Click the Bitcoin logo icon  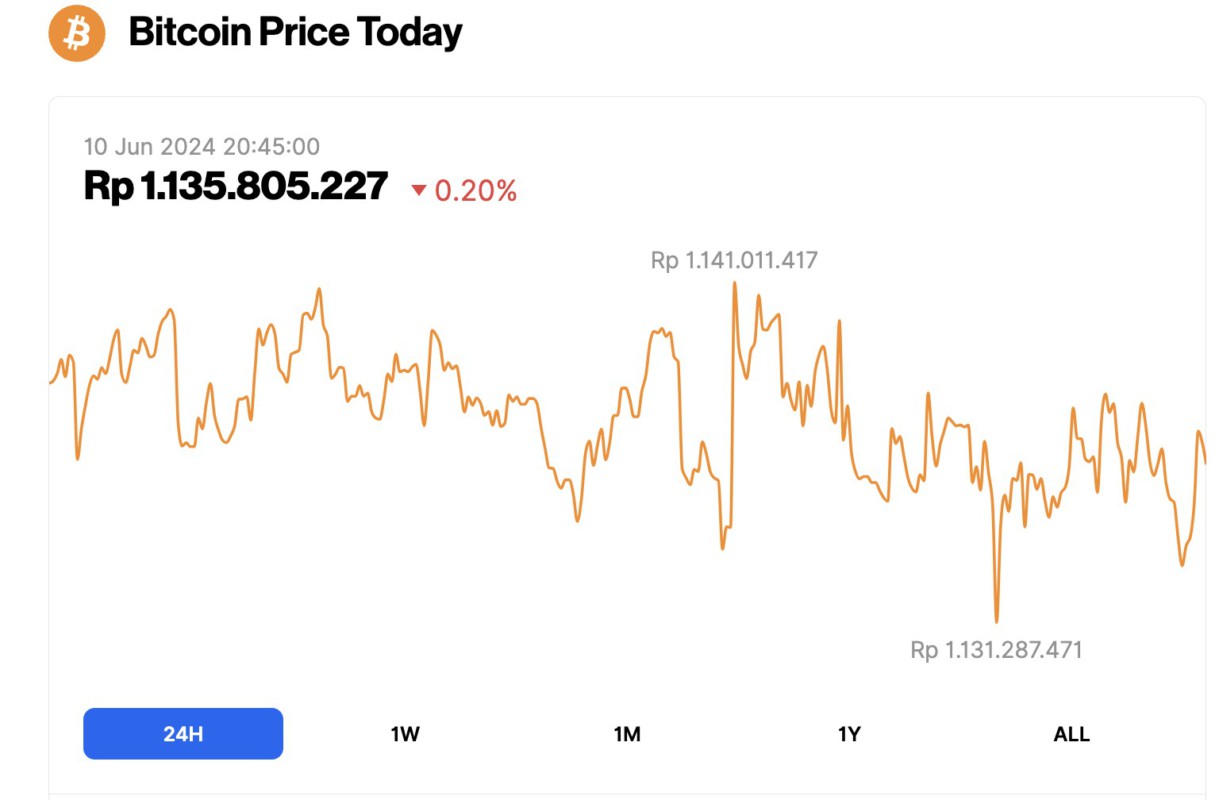pyautogui.click(x=75, y=33)
